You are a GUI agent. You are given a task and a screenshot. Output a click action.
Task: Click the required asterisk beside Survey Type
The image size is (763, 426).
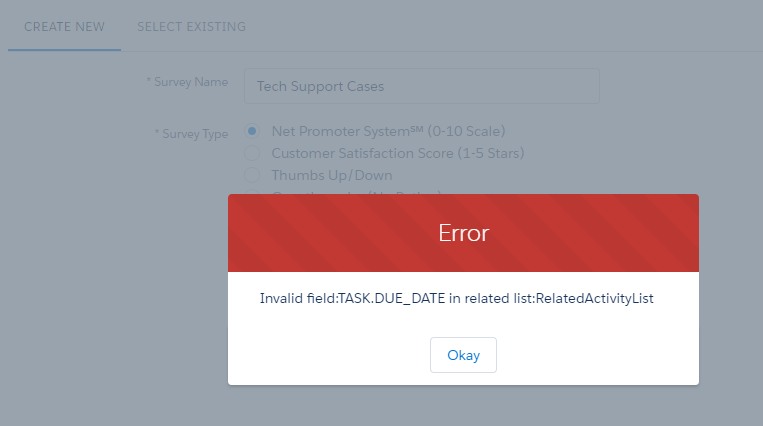pos(157,131)
